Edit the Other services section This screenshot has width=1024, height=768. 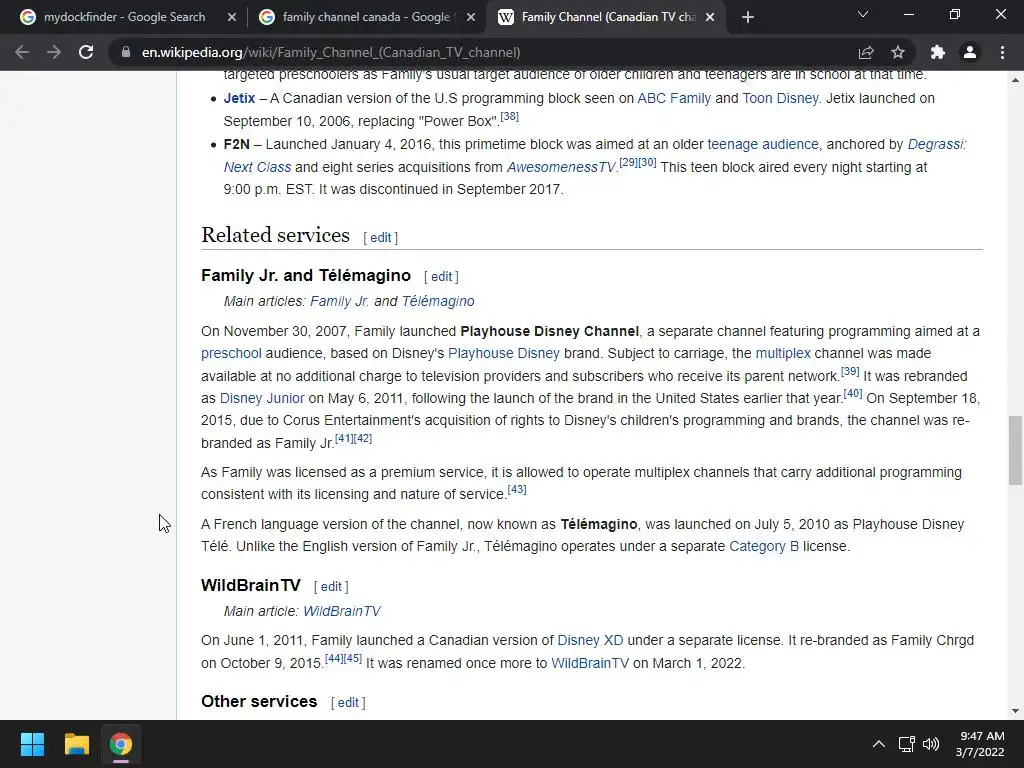[348, 703]
